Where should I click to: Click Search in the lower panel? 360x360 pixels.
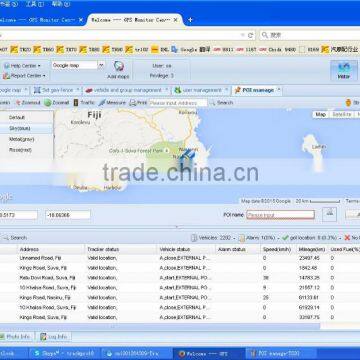coord(15,238)
